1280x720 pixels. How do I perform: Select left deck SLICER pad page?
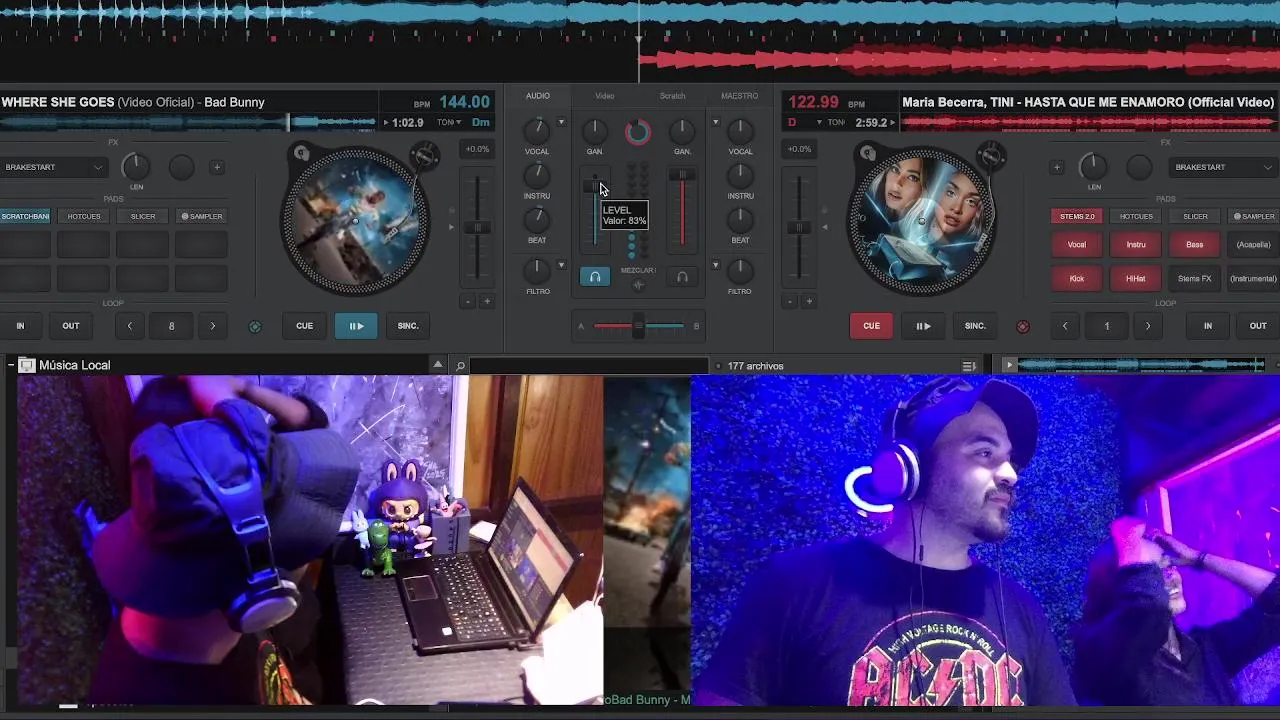[x=143, y=216]
